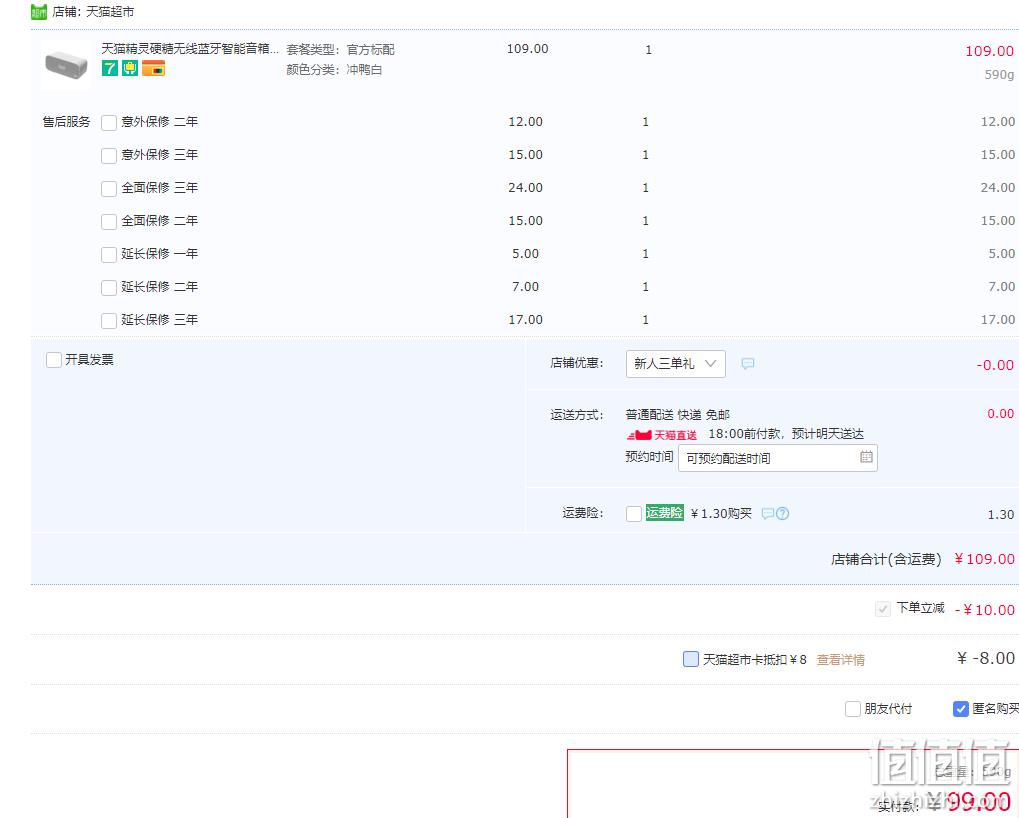1019x818 pixels.
Task: Enable the 朋友代付 checkbox
Action: (853, 709)
